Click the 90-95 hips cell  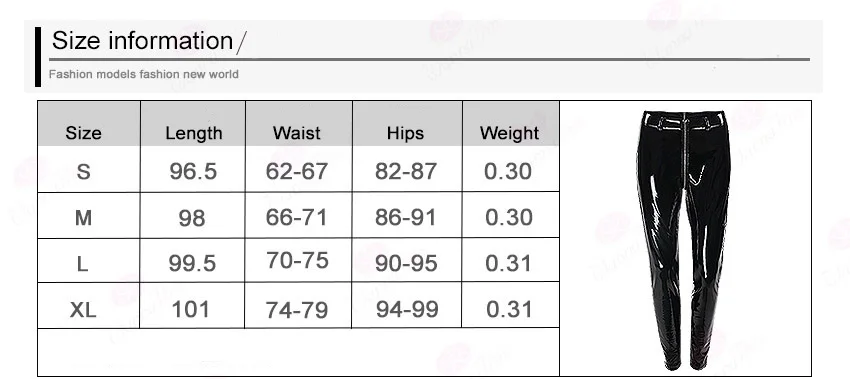point(406,264)
